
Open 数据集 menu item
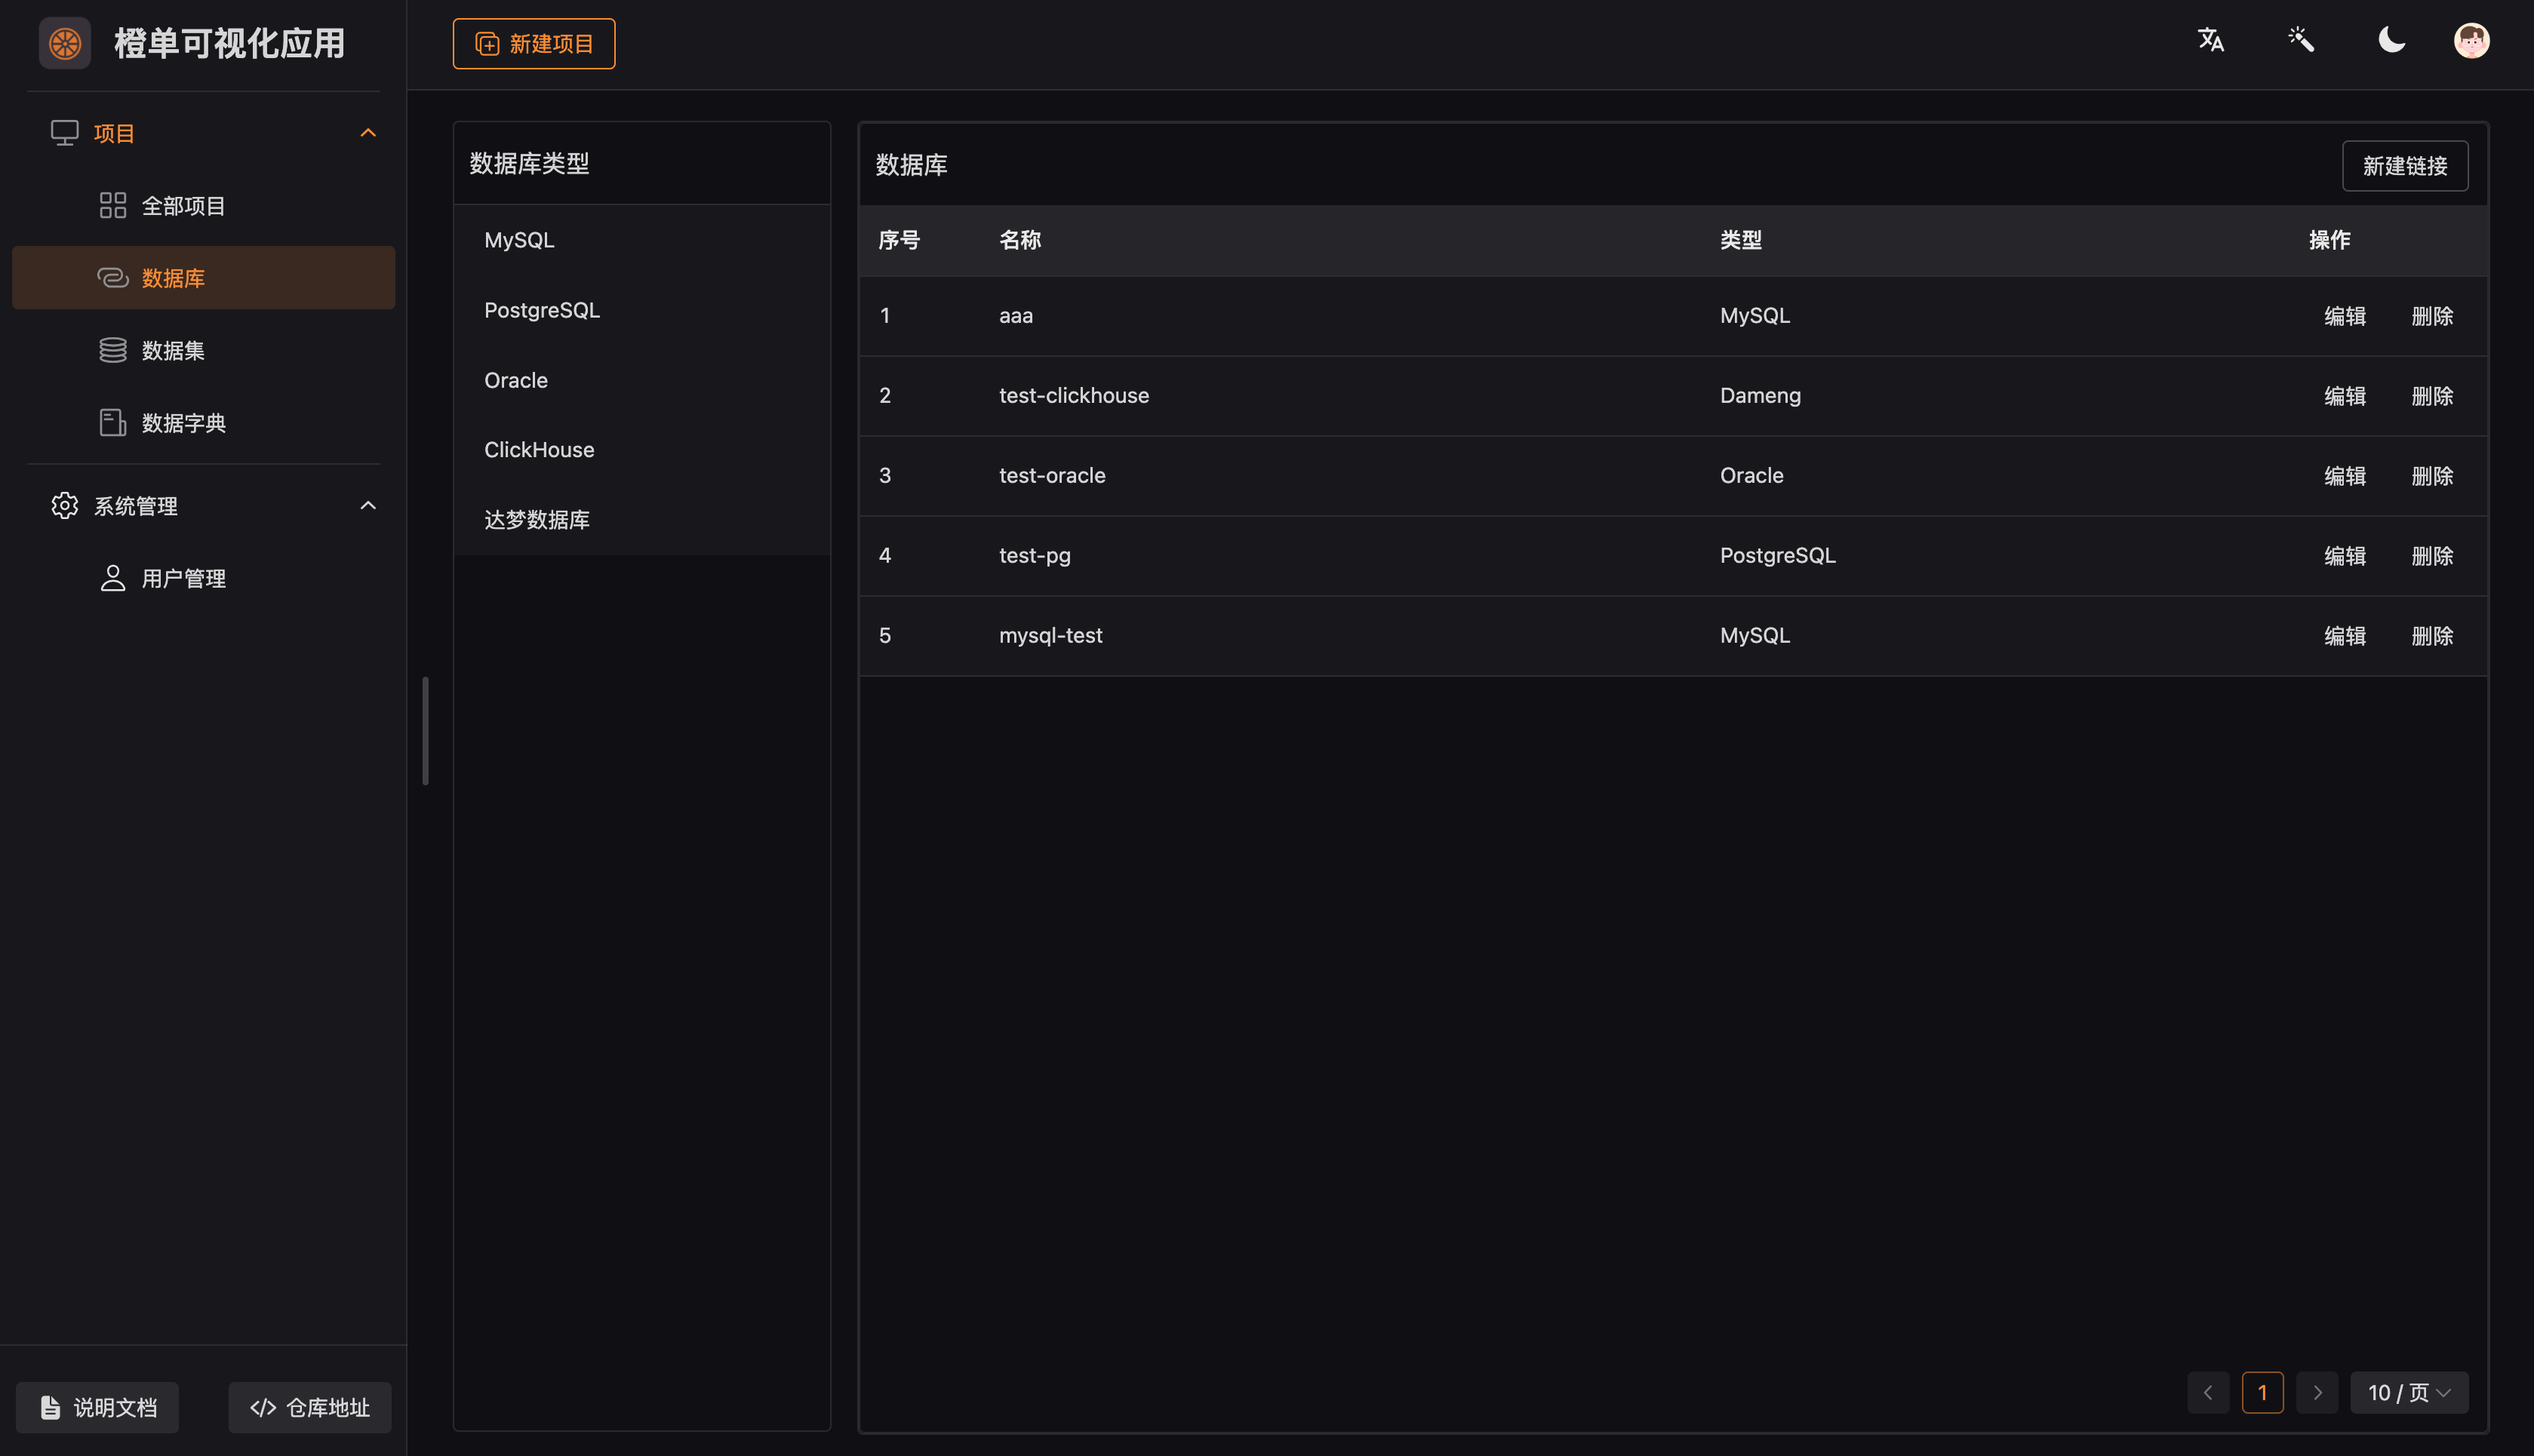click(204, 350)
